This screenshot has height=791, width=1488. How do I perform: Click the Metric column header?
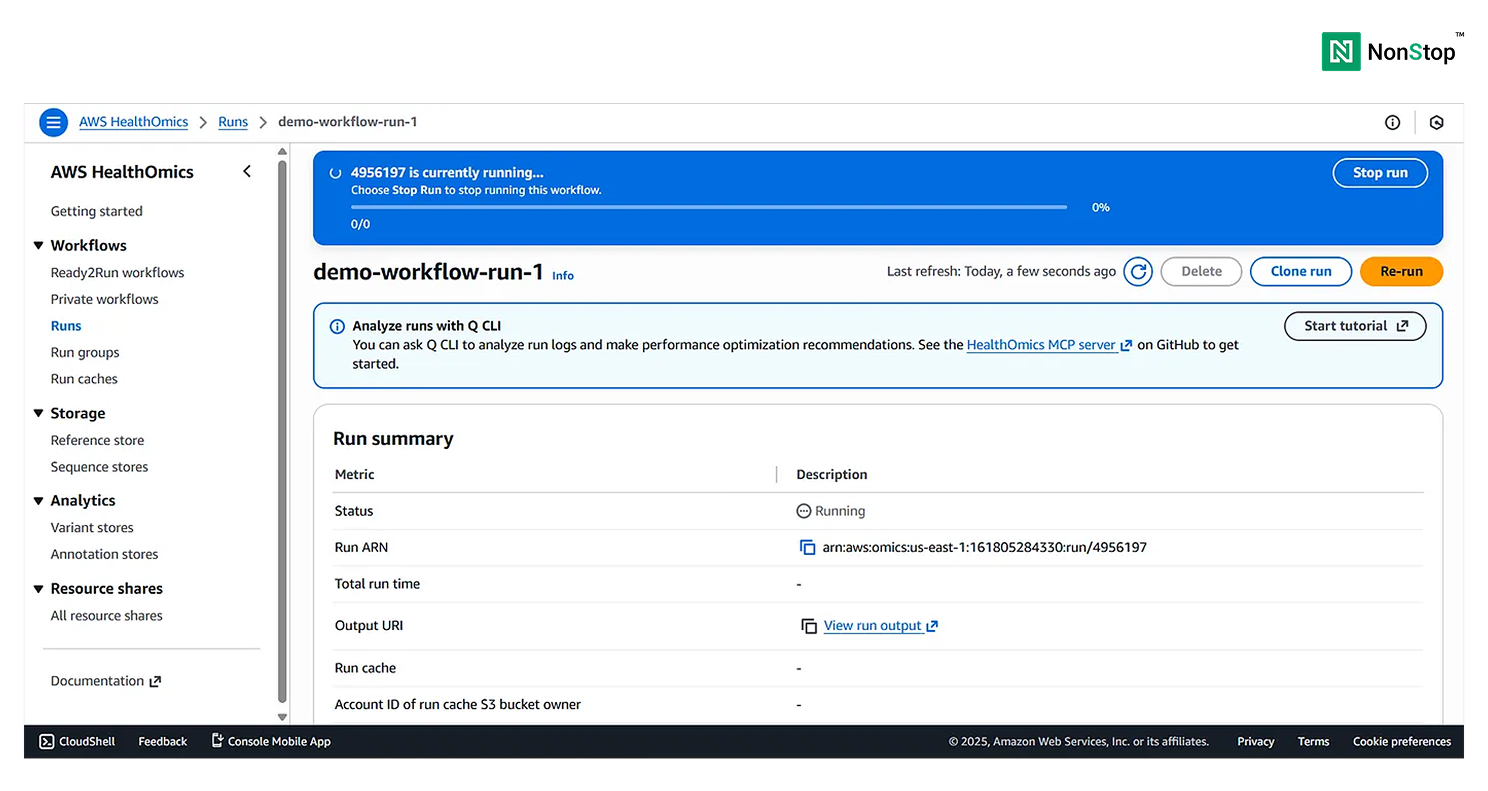point(355,474)
